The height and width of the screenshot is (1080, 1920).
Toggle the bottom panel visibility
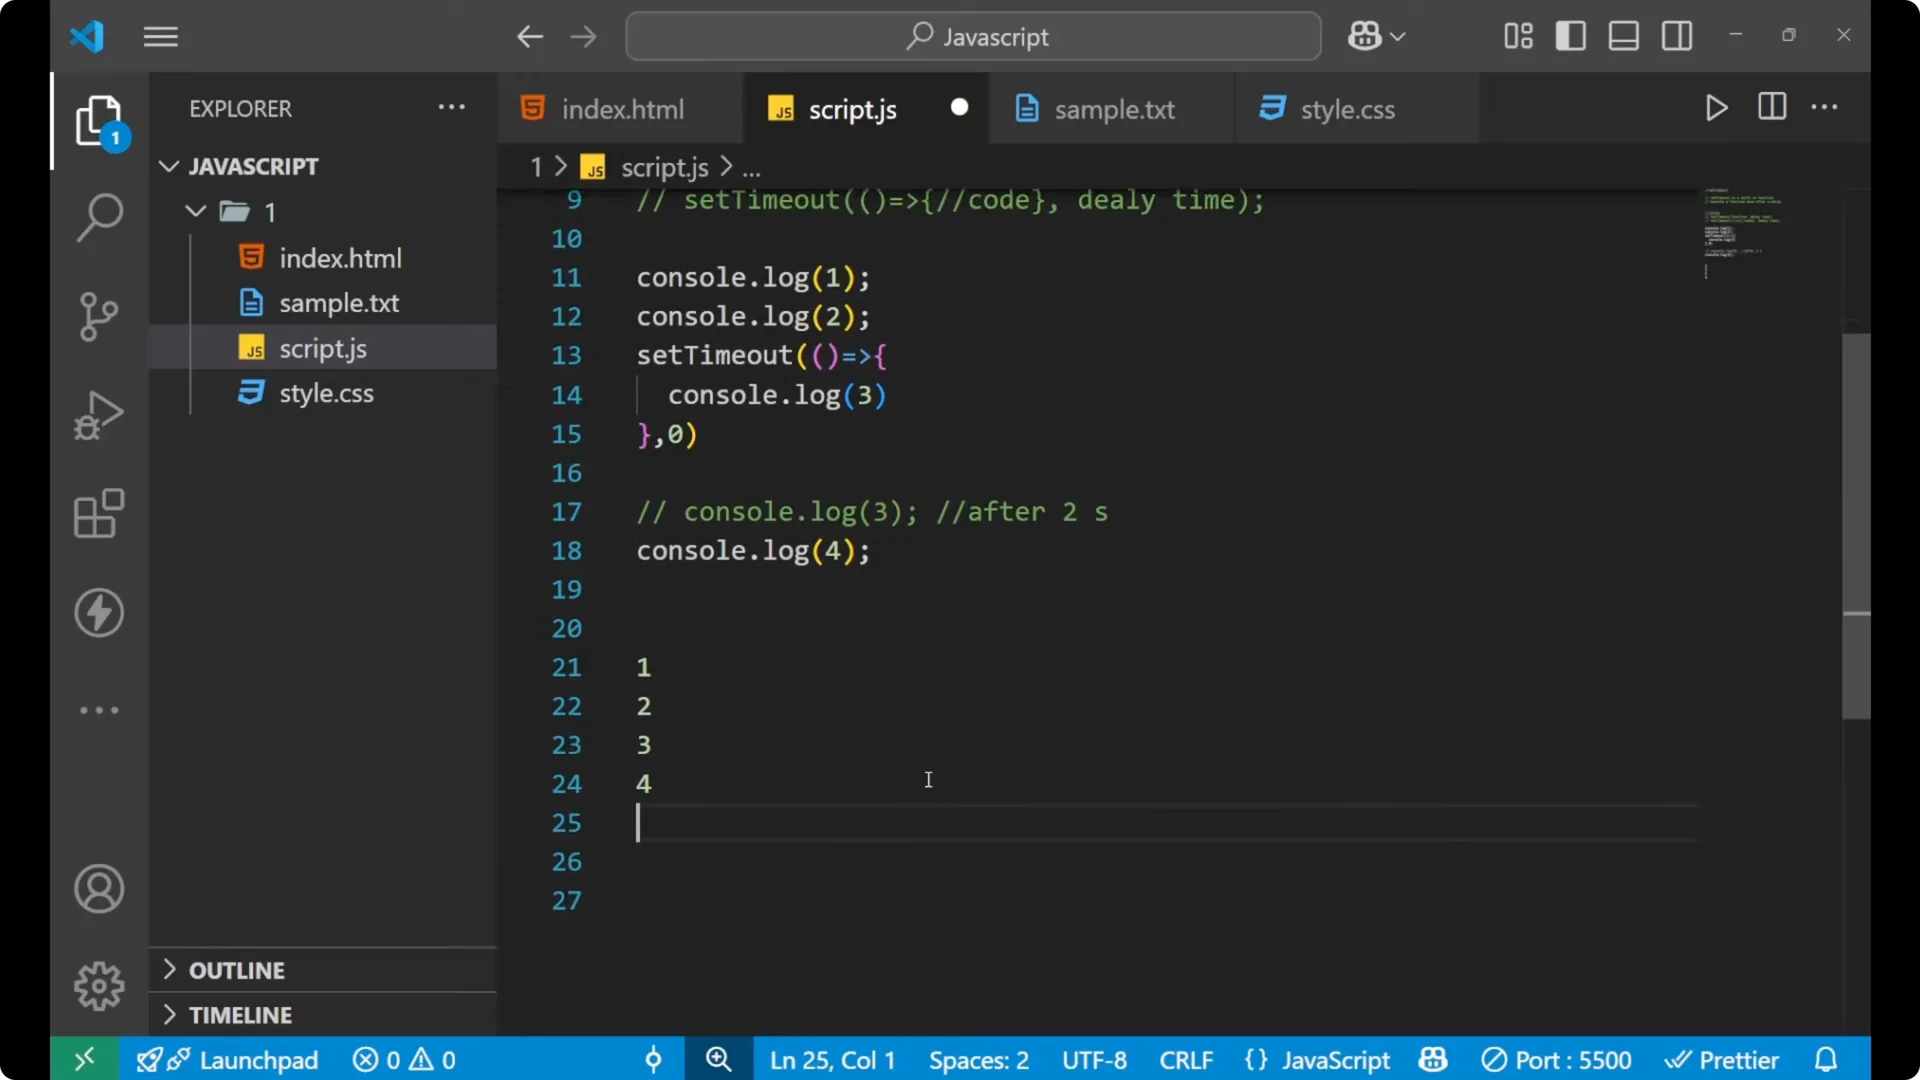click(x=1623, y=35)
